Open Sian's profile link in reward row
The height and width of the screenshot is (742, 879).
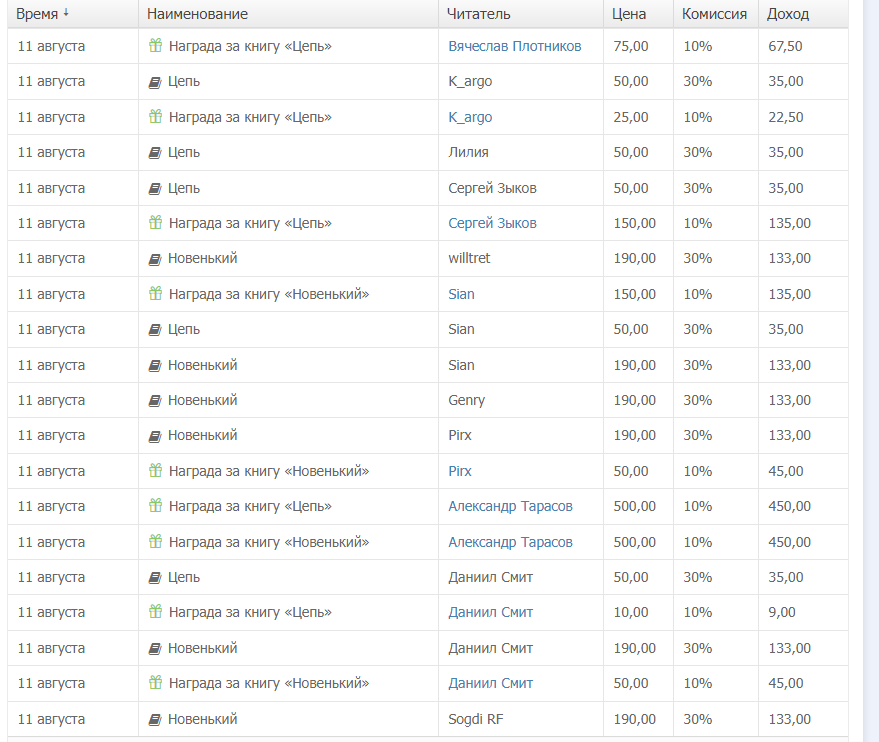coord(461,294)
